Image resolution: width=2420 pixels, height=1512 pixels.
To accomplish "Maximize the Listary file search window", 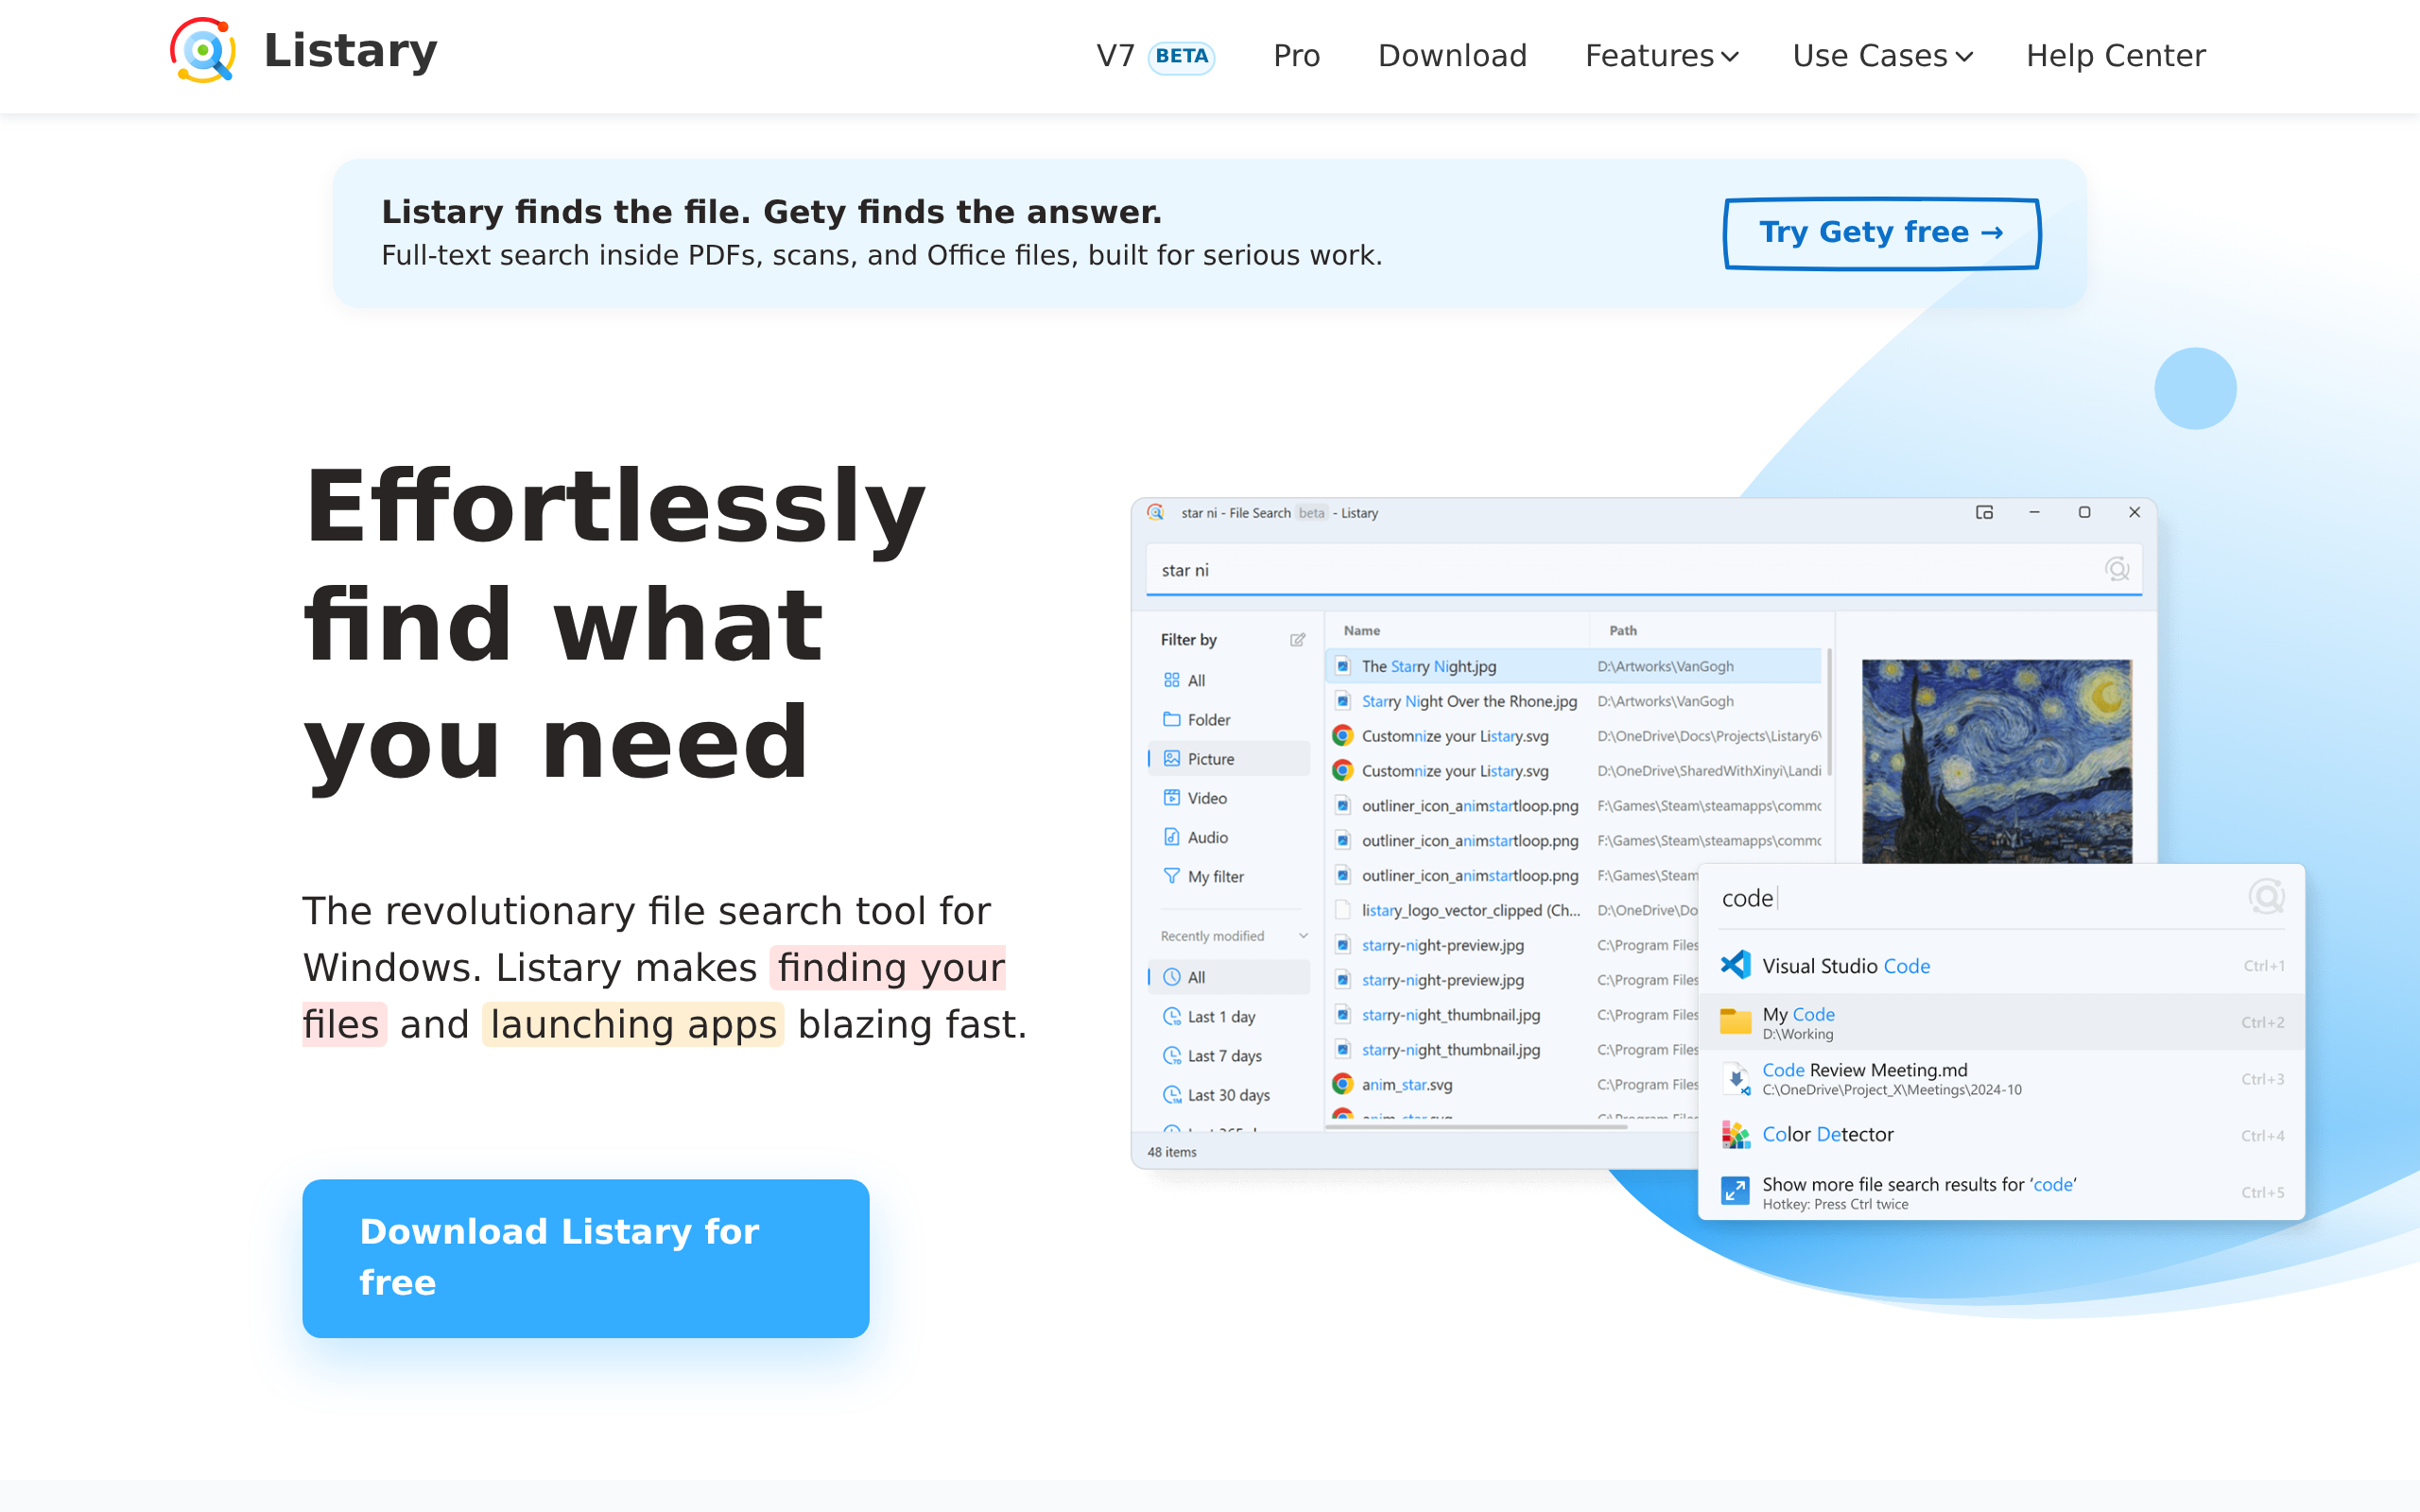I will click(x=2084, y=513).
